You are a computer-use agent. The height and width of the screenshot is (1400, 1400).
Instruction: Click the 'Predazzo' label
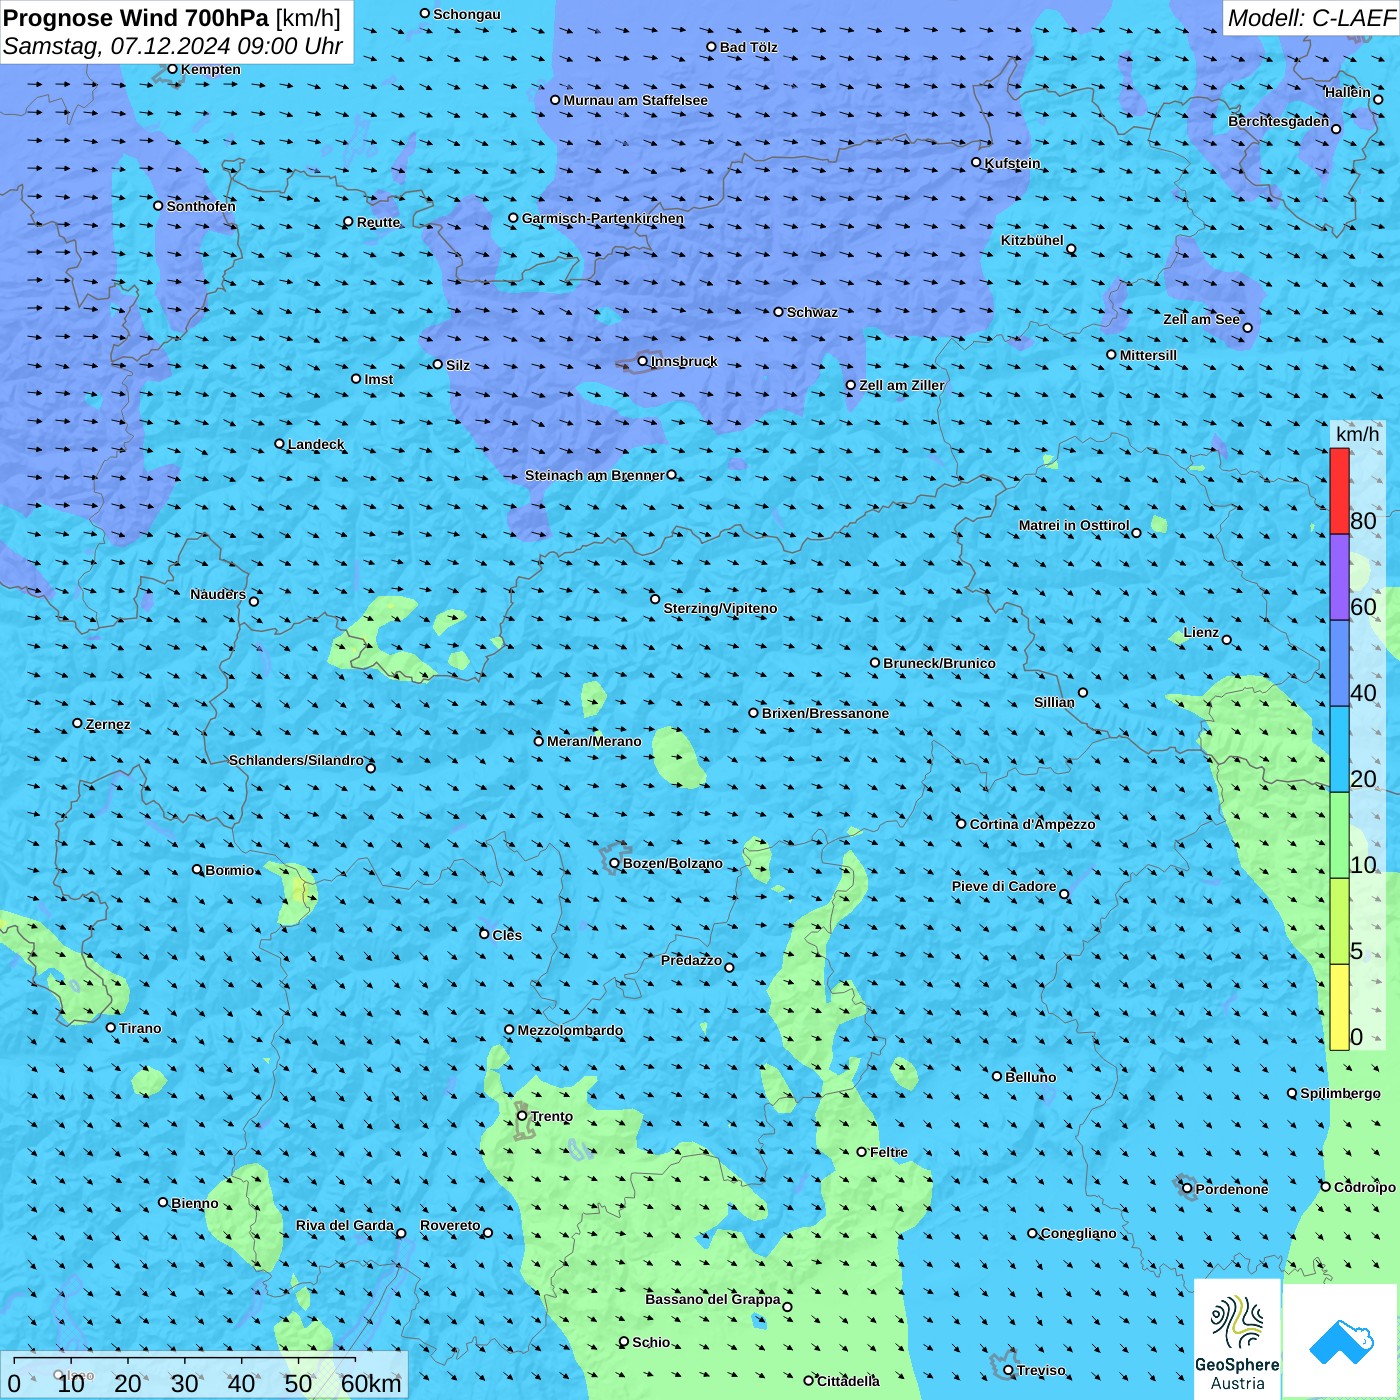pyautogui.click(x=691, y=960)
